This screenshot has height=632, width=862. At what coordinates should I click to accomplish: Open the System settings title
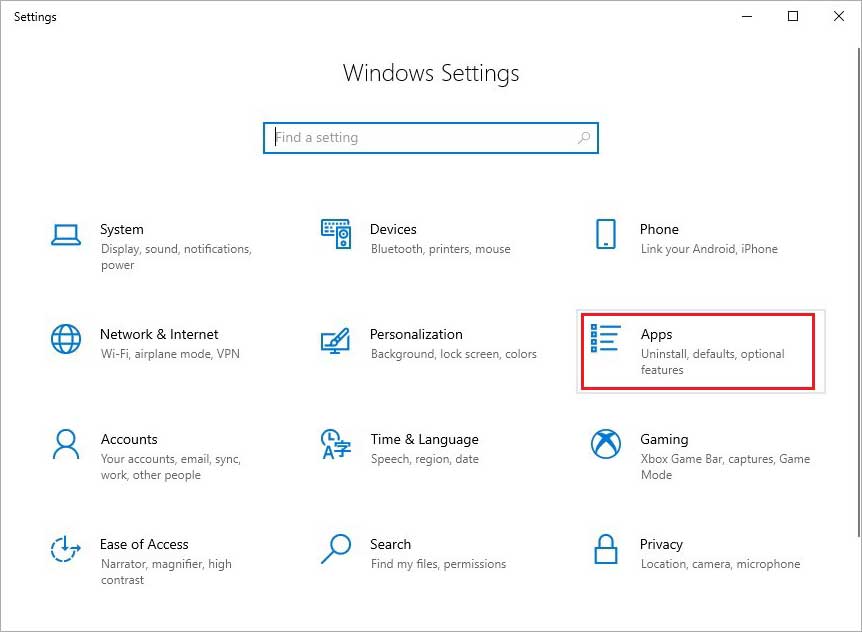(x=121, y=229)
